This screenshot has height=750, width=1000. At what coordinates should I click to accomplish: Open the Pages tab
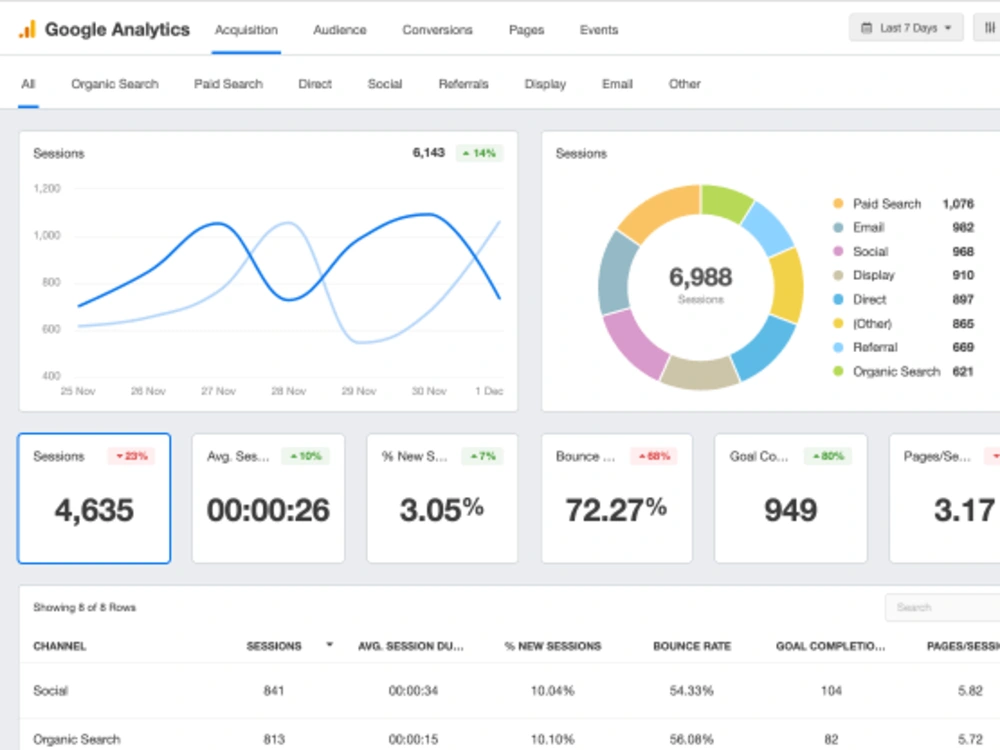tap(527, 30)
